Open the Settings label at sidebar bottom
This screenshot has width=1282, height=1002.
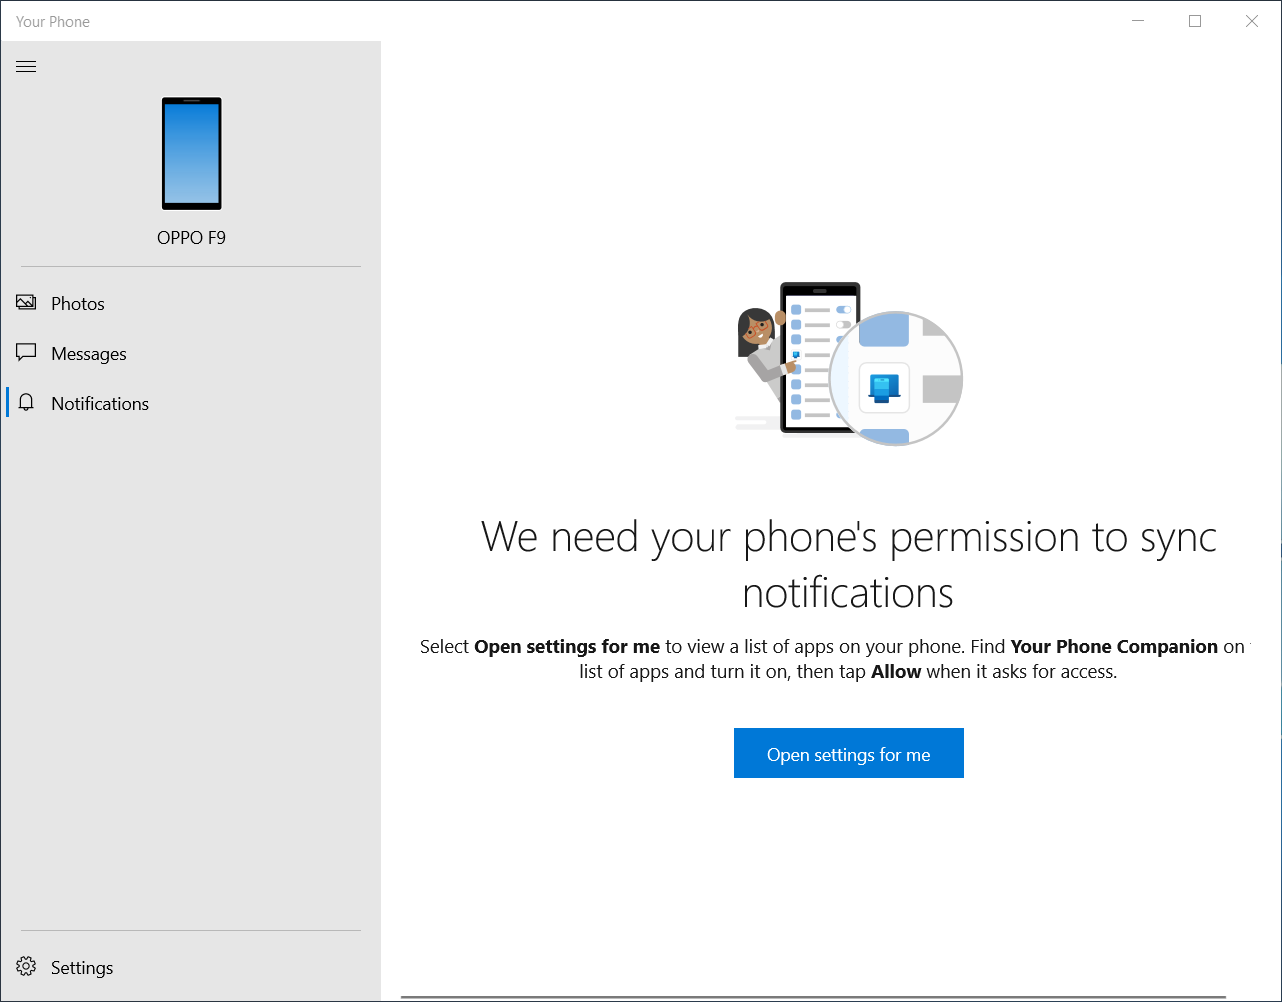(82, 968)
